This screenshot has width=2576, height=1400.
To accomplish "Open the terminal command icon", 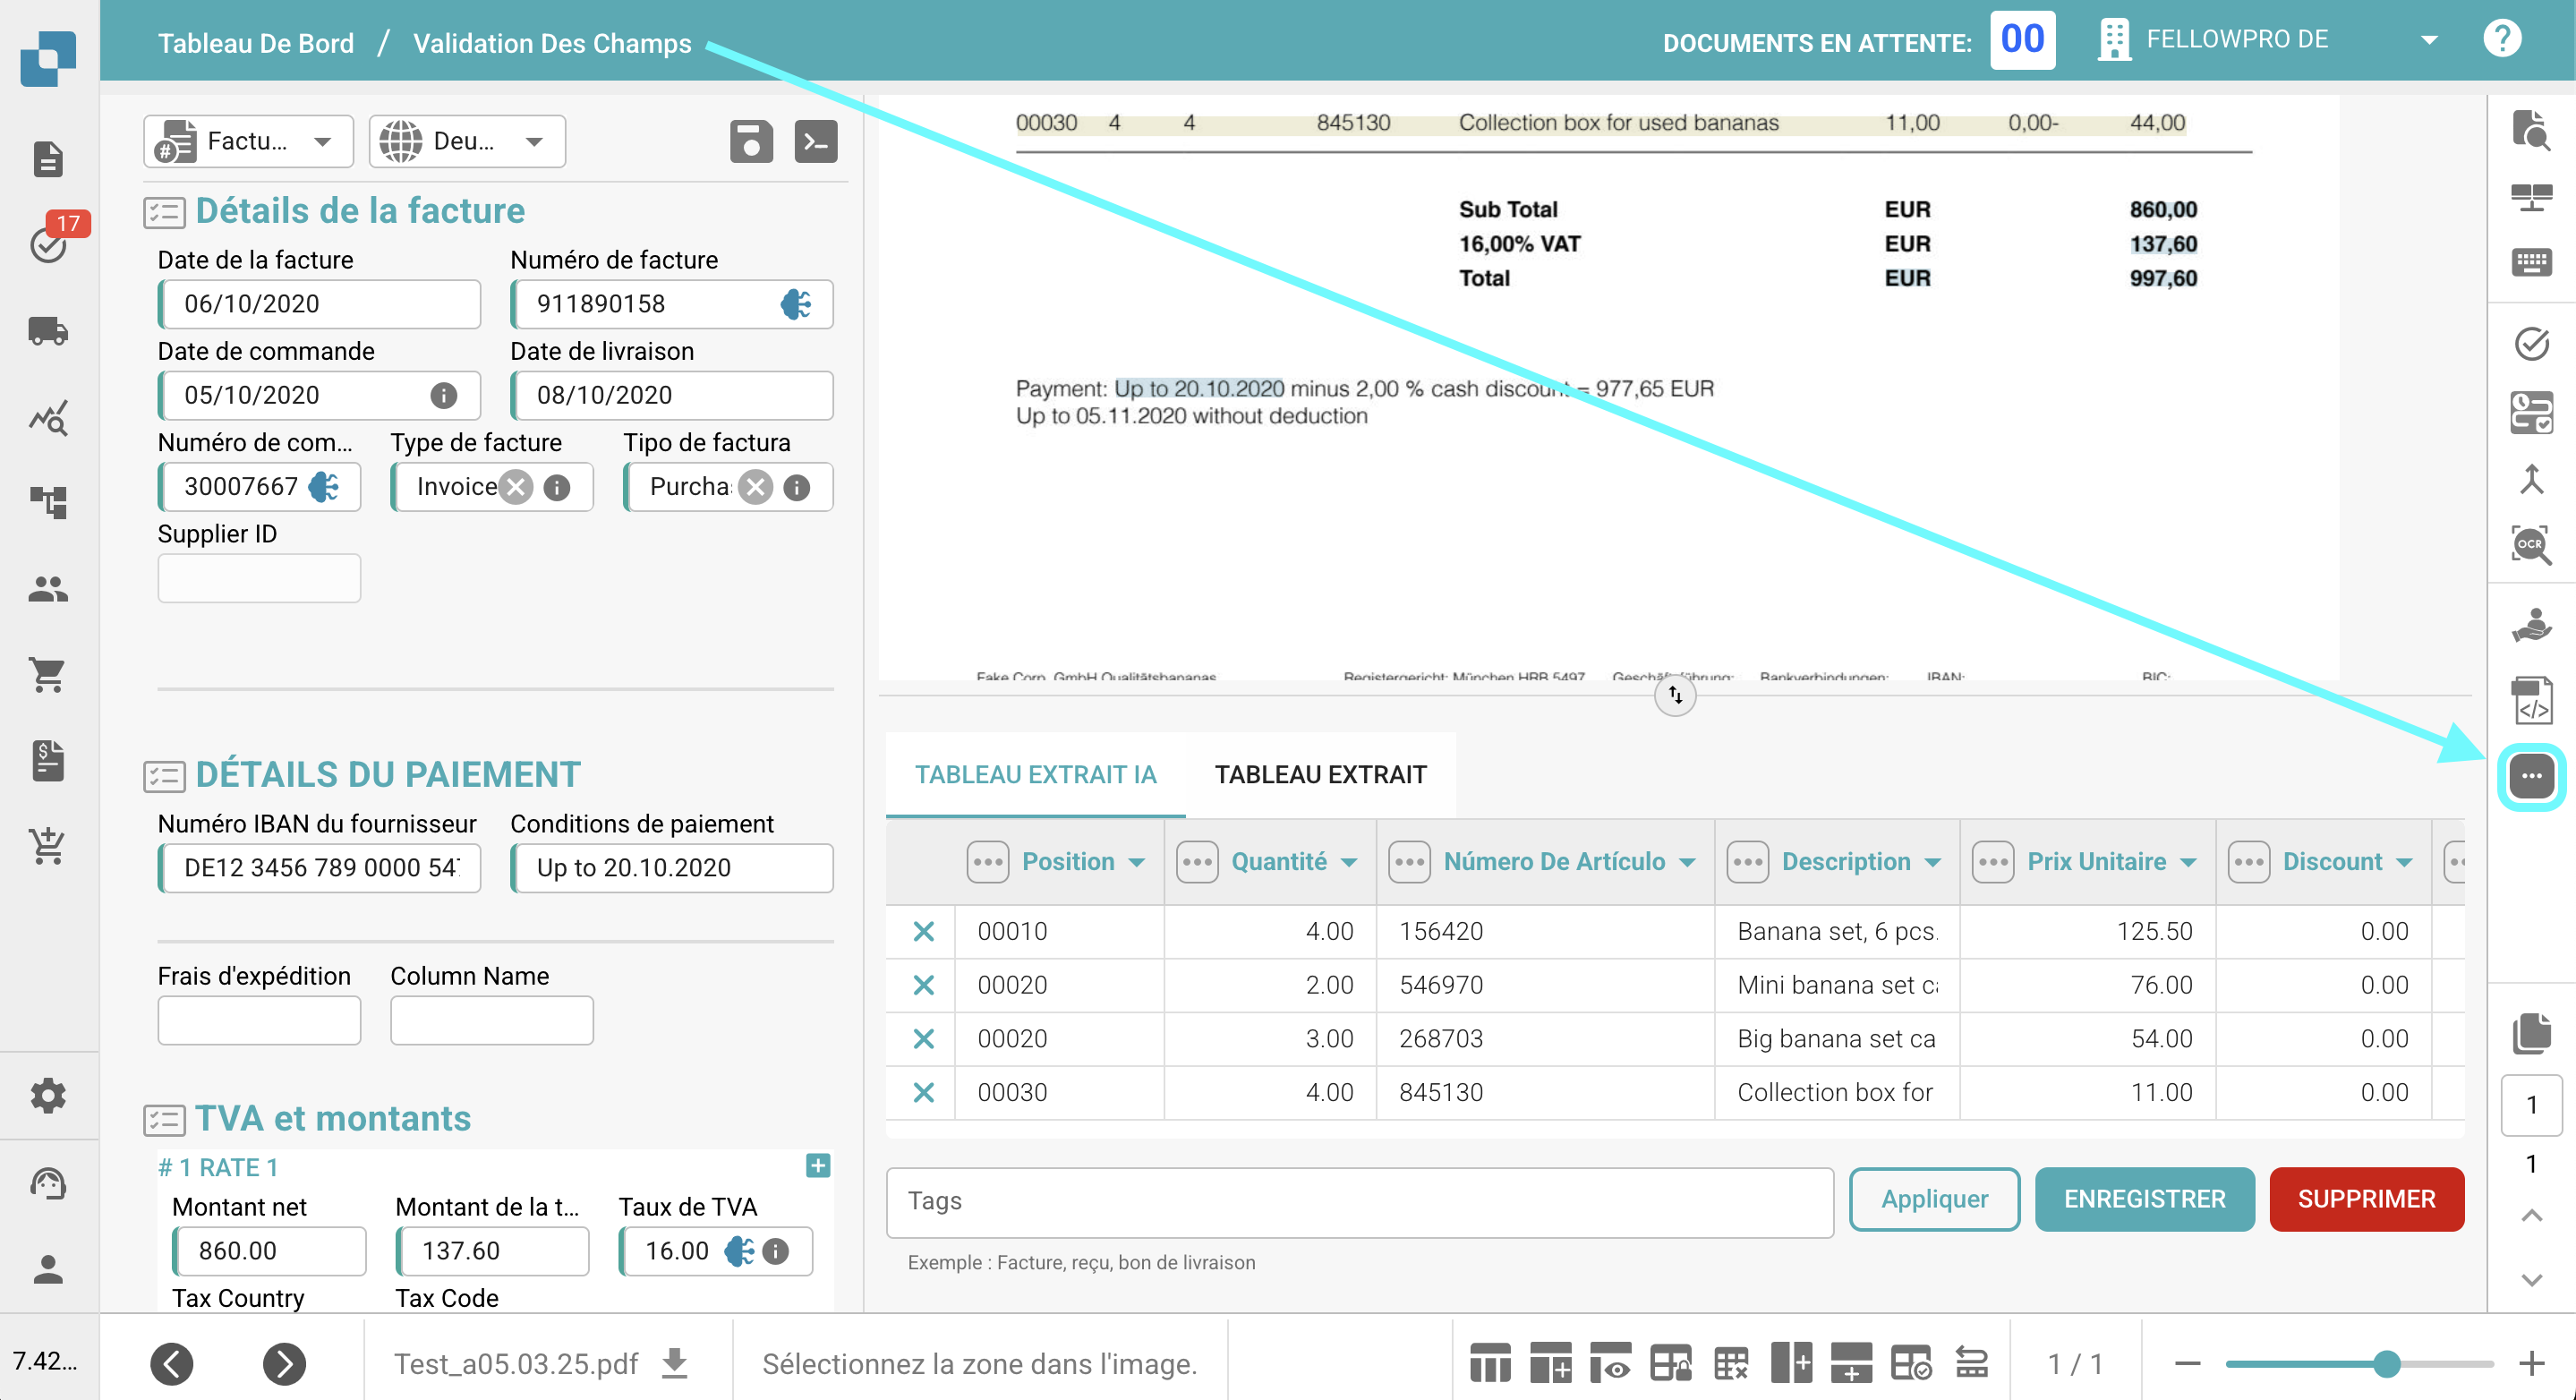I will 816,141.
